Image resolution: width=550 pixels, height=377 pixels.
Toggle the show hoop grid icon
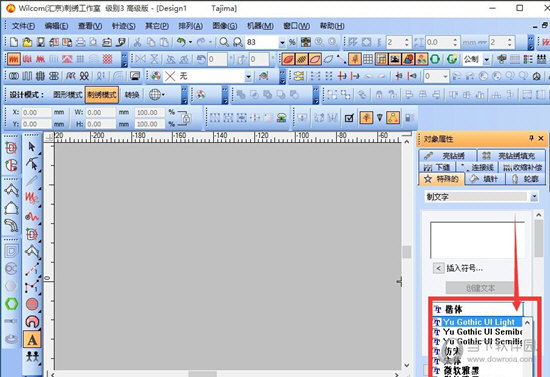click(x=381, y=59)
